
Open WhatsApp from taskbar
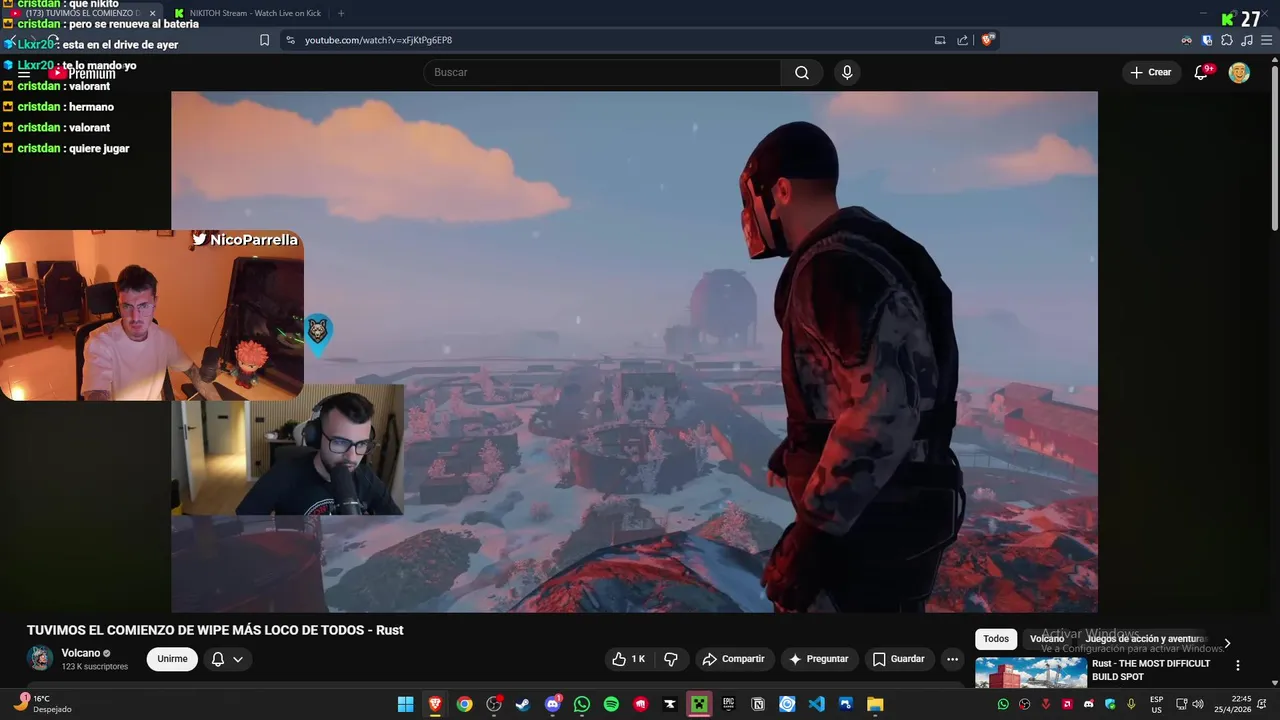point(582,704)
